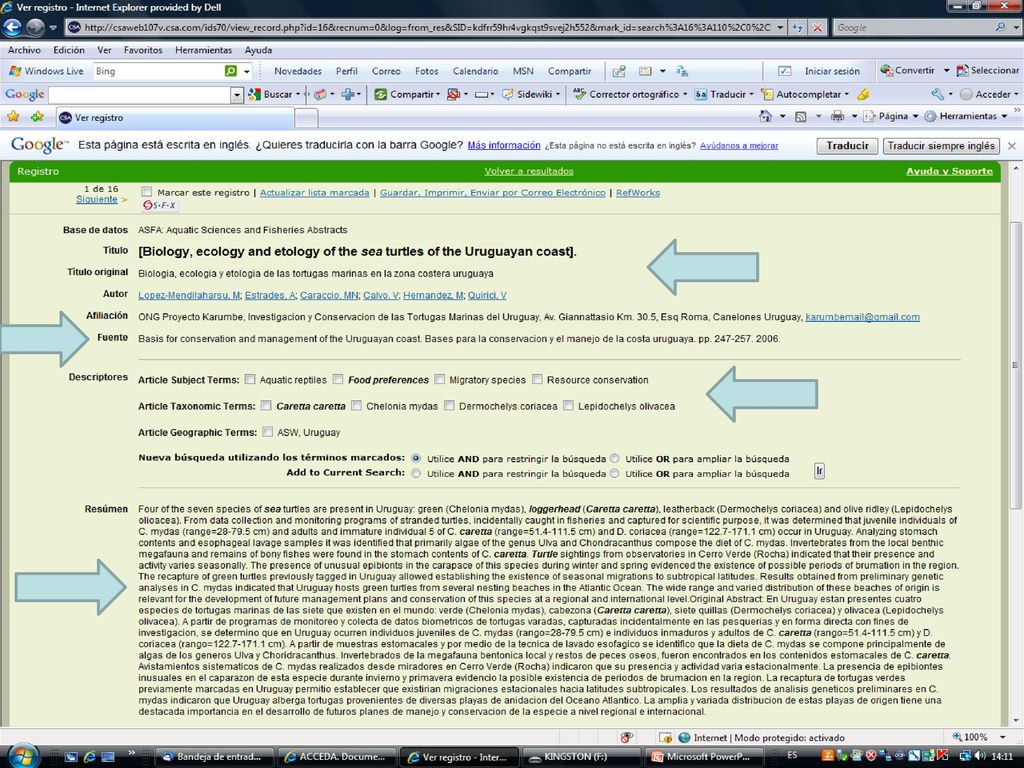1024x768 pixels.
Task: Click the Google logo on the Google toolbar
Action: point(25,94)
